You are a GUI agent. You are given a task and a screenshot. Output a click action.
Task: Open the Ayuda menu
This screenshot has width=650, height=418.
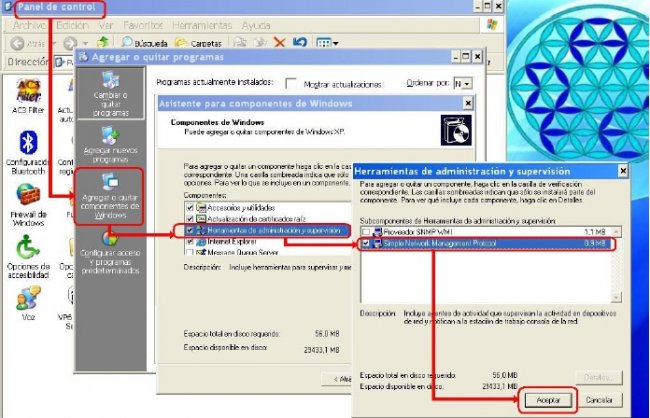(x=256, y=25)
